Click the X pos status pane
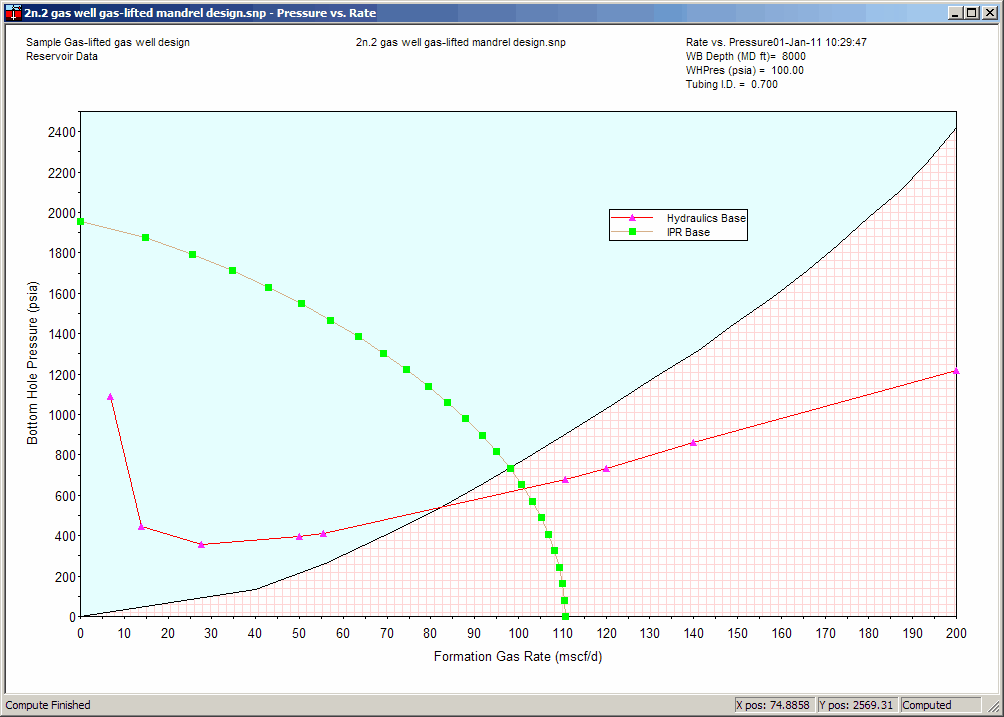The image size is (1004, 717). point(773,705)
